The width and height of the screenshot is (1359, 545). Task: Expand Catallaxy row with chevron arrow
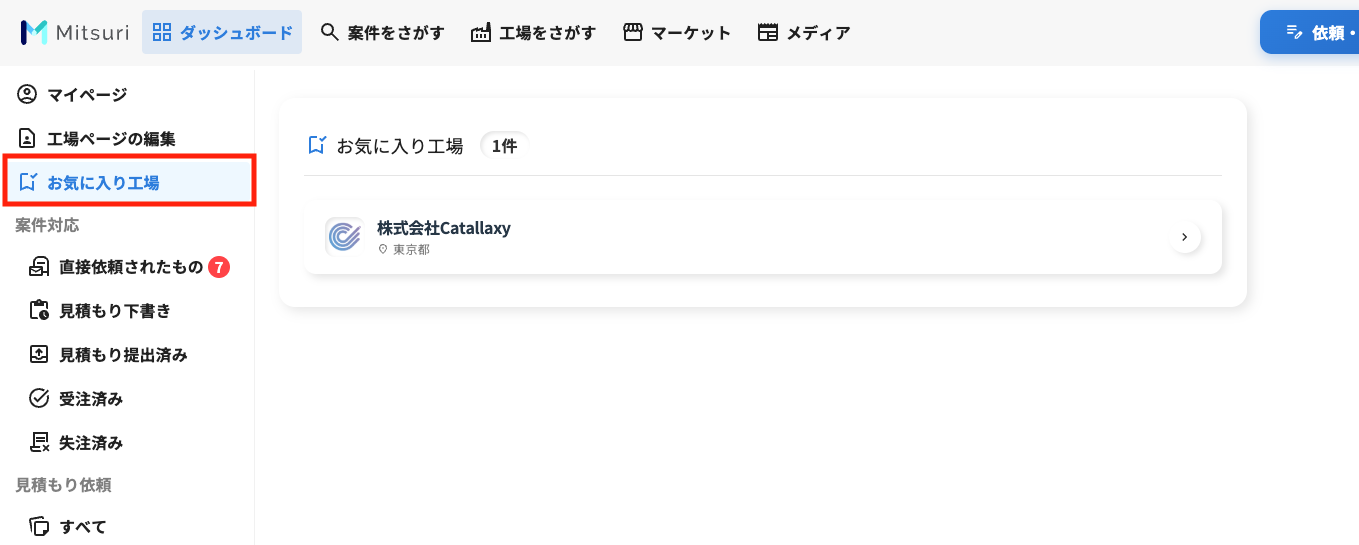click(1185, 237)
